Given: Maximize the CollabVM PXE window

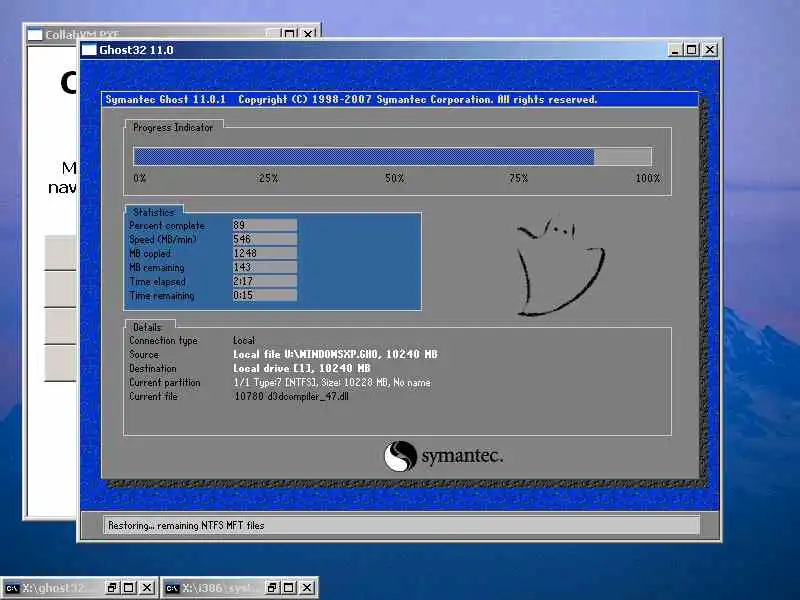Looking at the screenshot, I should click(289, 34).
